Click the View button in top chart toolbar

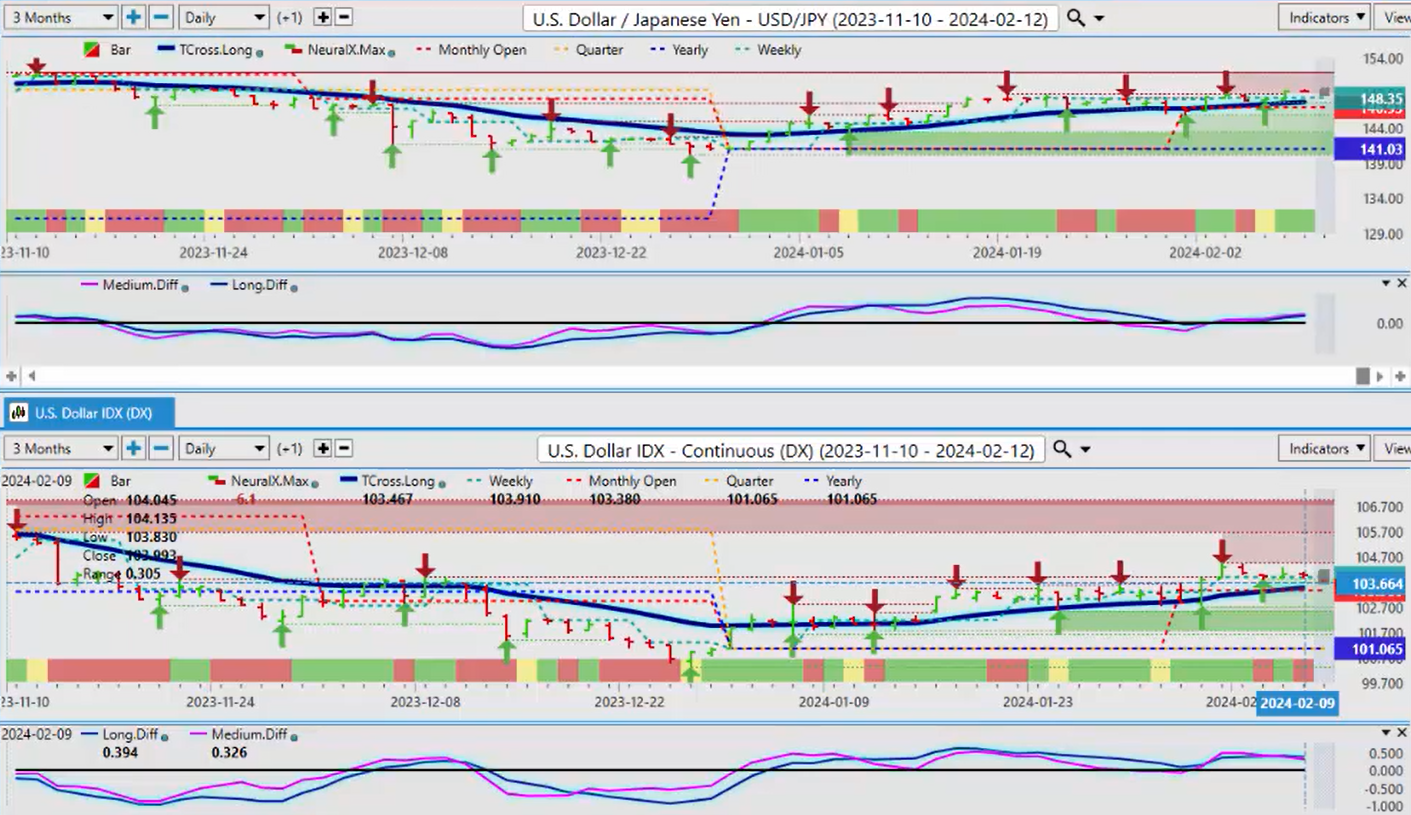tap(1393, 17)
